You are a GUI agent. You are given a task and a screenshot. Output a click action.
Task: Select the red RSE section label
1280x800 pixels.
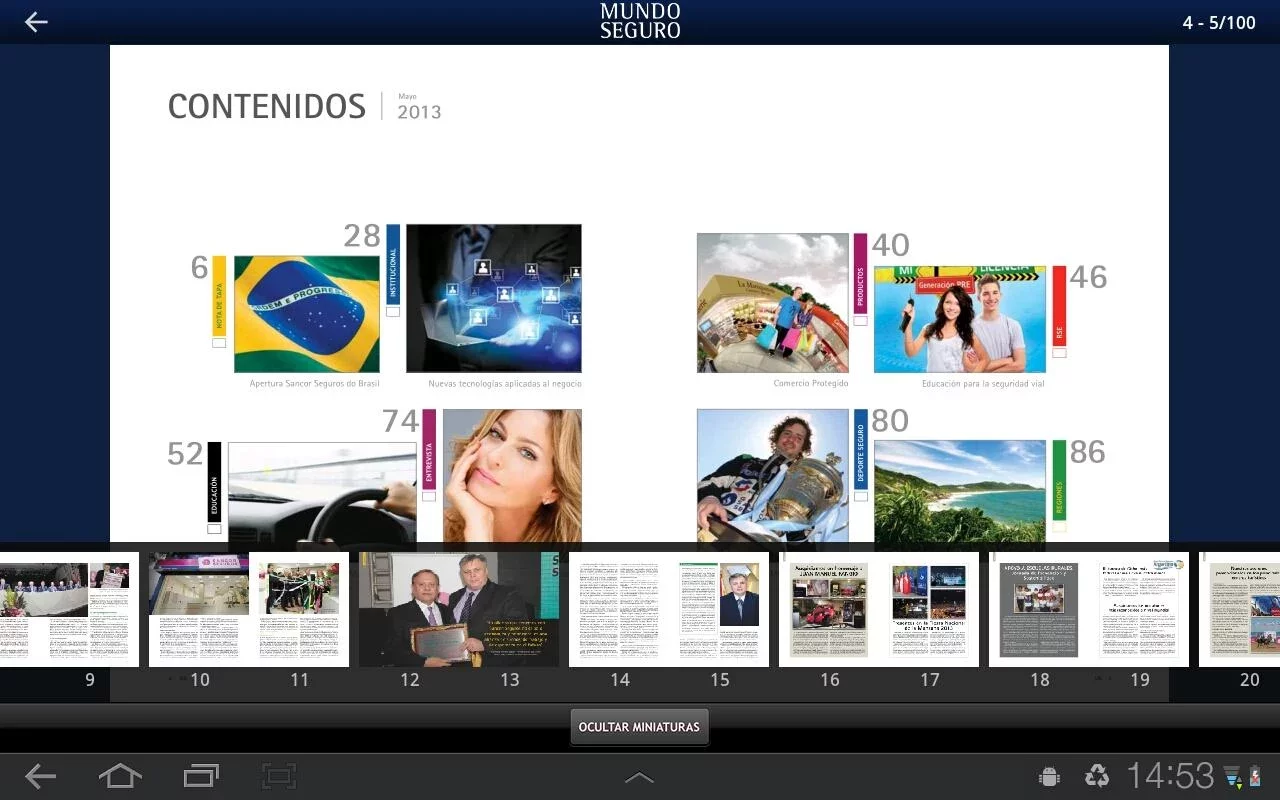click(x=1060, y=305)
